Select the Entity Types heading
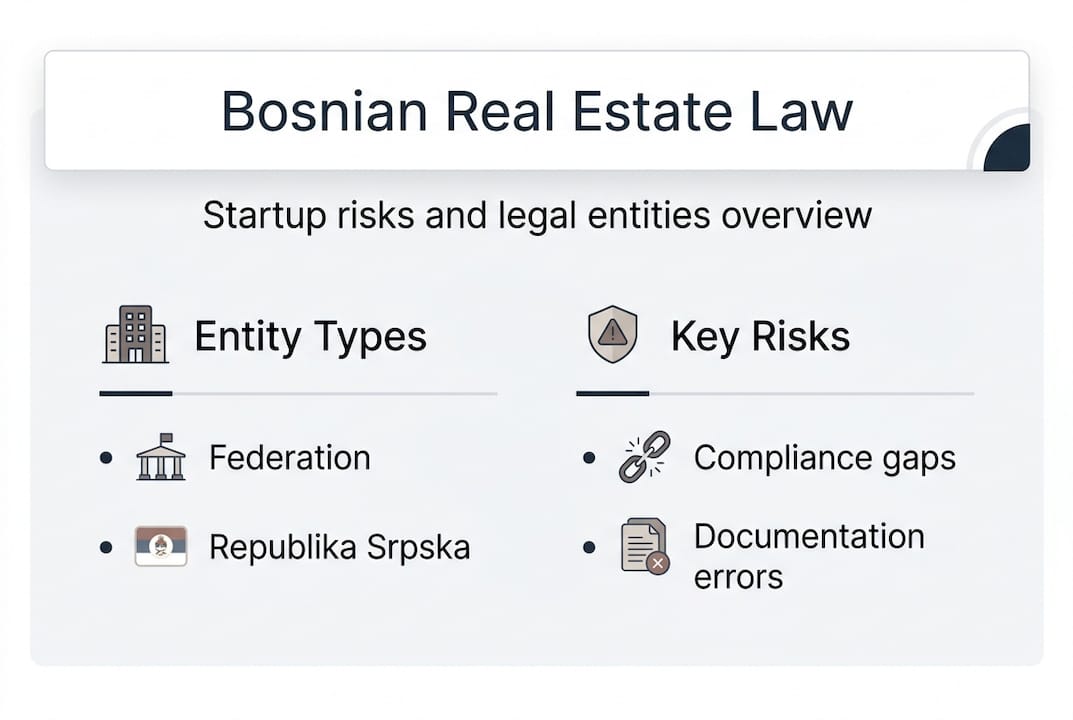Image resolution: width=1073 pixels, height=720 pixels. pos(310,337)
